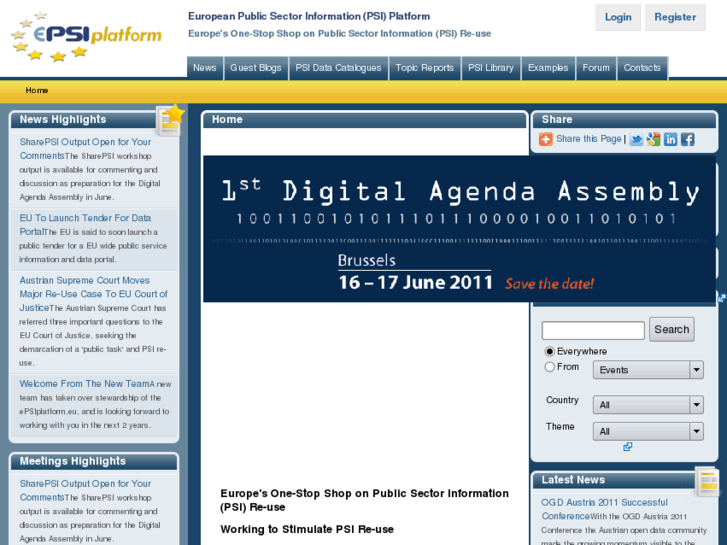Open Welcome From The New Team article

point(84,384)
